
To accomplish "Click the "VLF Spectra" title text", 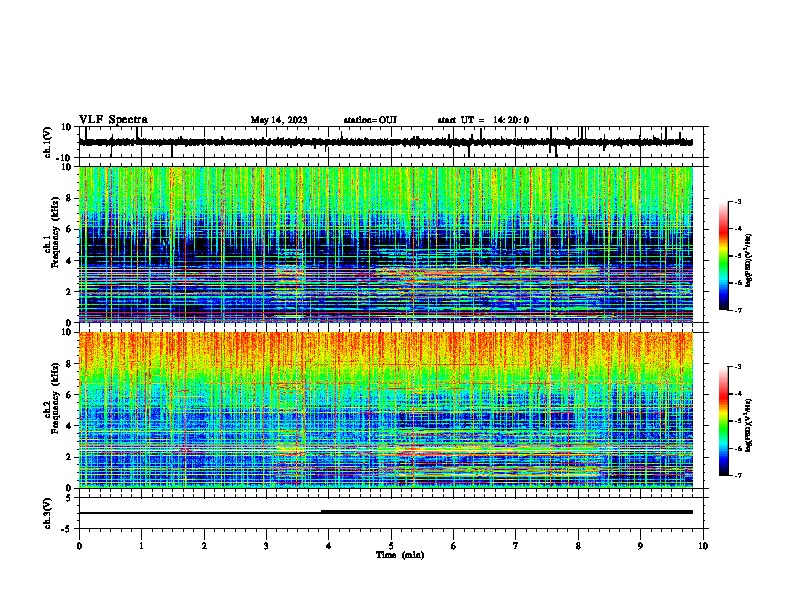I will [113, 119].
